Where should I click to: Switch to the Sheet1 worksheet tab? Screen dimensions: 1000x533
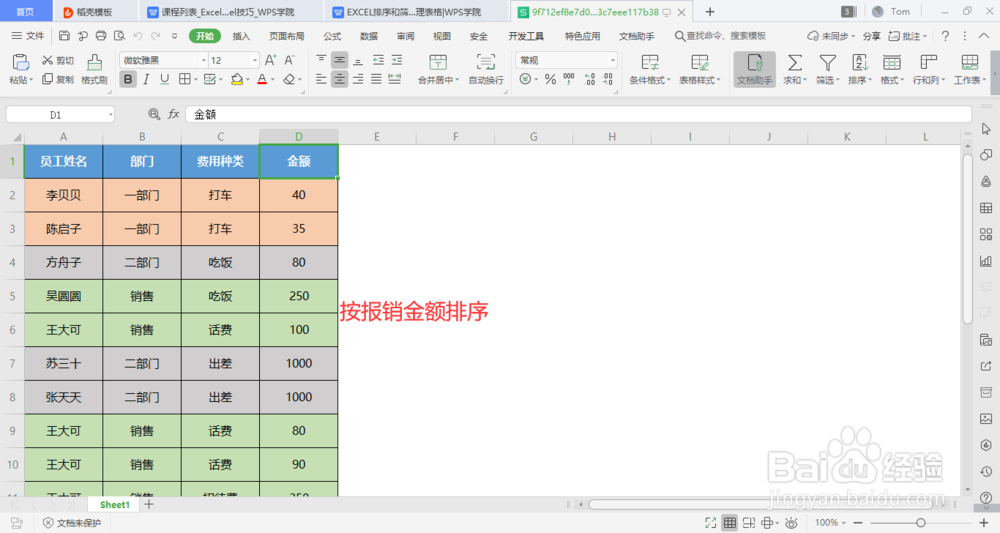click(x=115, y=504)
